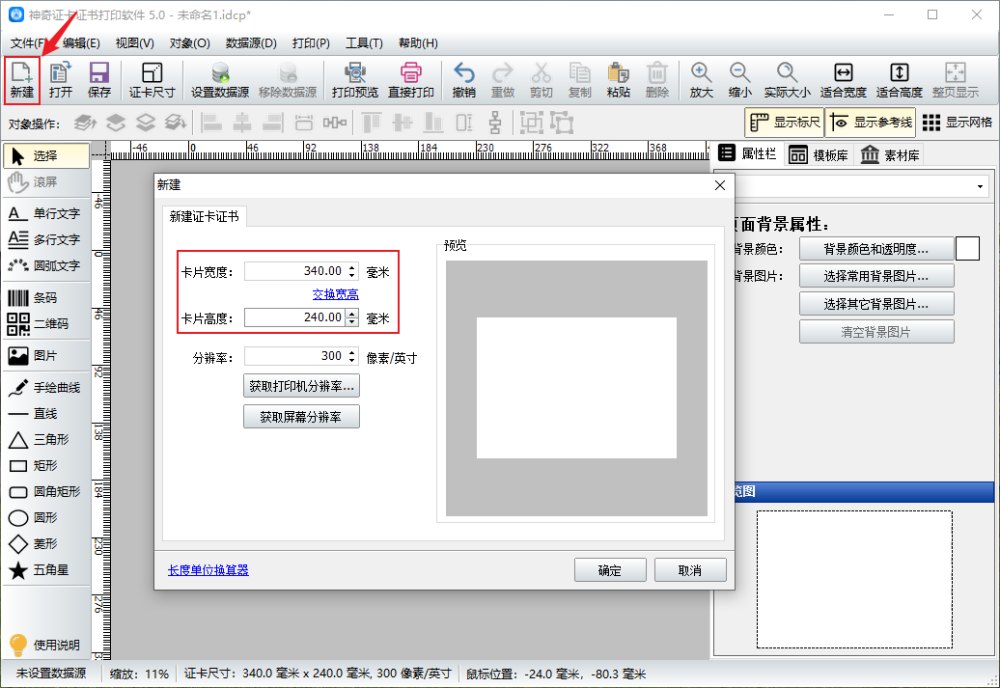Click the 打开 (Open) toolbar icon
Screen dimensions: 1000x688
[61, 80]
